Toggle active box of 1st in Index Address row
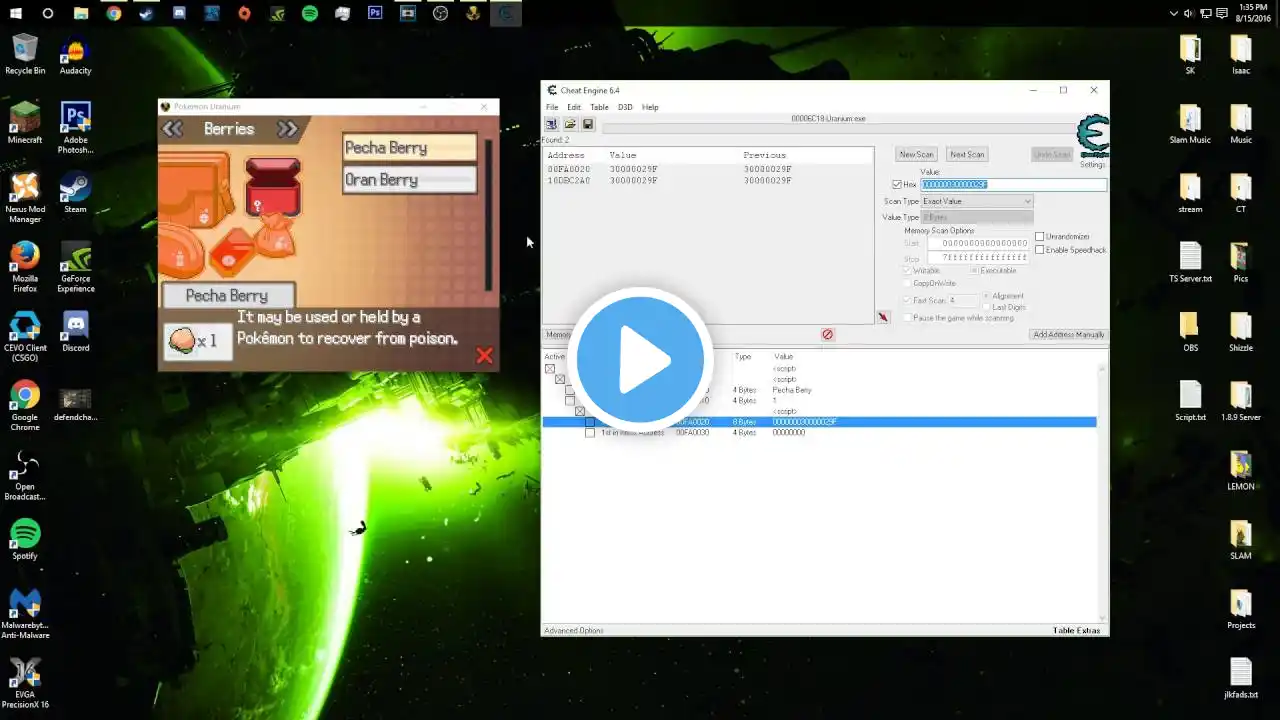 tap(590, 433)
